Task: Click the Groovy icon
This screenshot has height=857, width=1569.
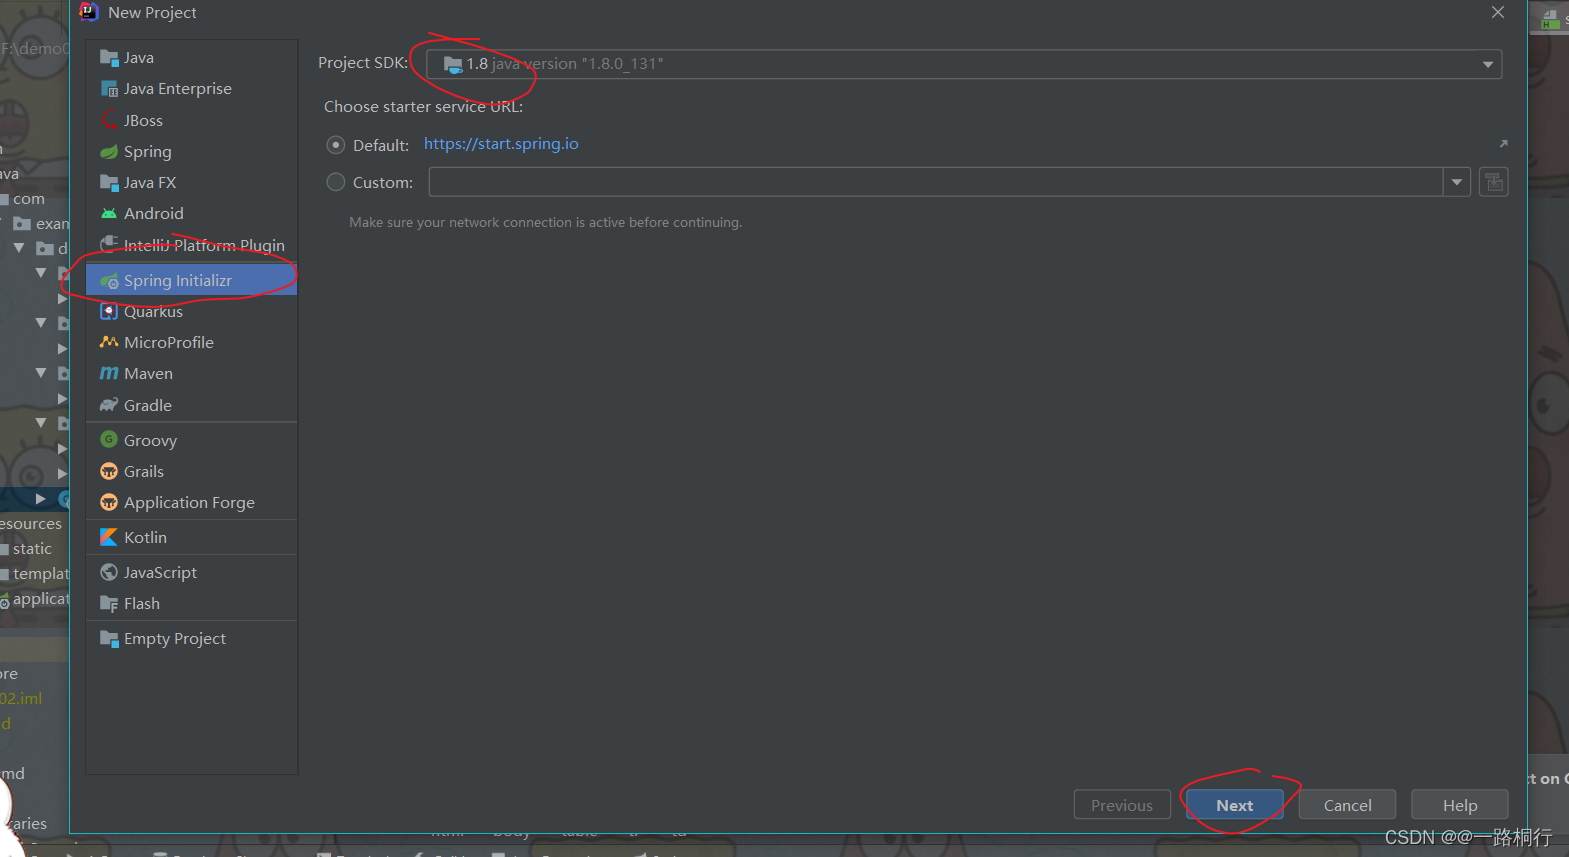Action: [109, 440]
